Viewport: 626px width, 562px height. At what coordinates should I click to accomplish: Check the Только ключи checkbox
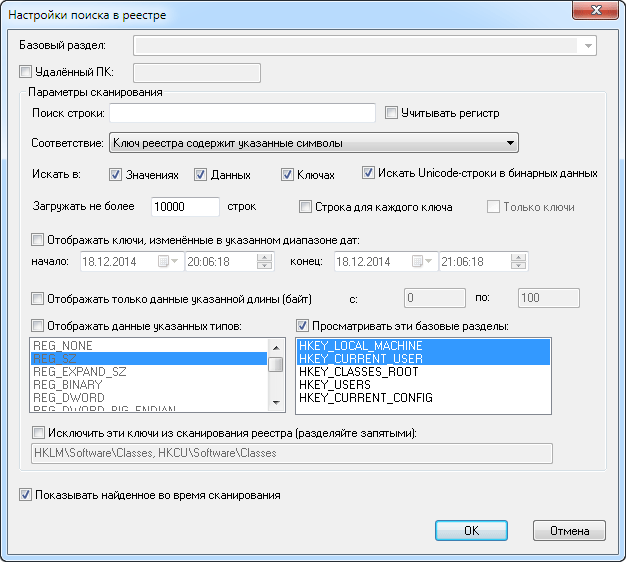(493, 207)
